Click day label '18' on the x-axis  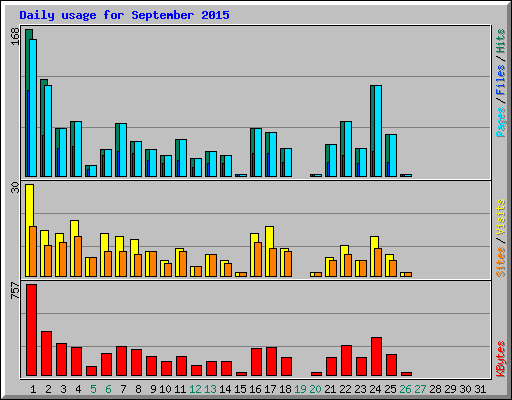285,389
